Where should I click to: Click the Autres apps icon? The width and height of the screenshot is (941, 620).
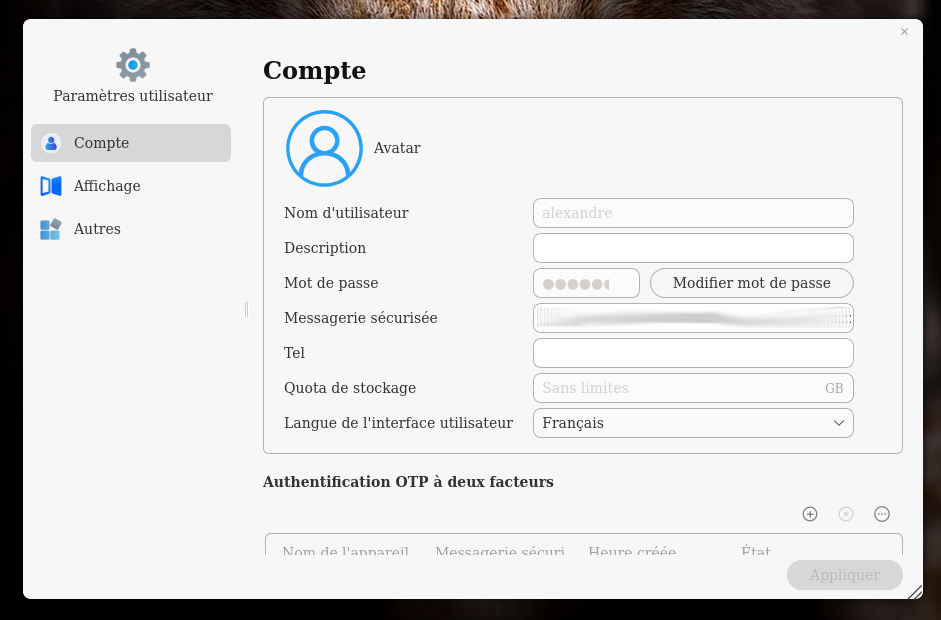pyautogui.click(x=51, y=229)
